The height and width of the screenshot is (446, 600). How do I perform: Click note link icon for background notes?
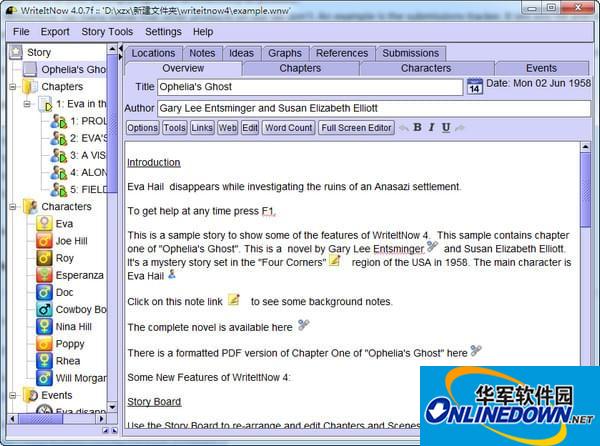coord(233,299)
